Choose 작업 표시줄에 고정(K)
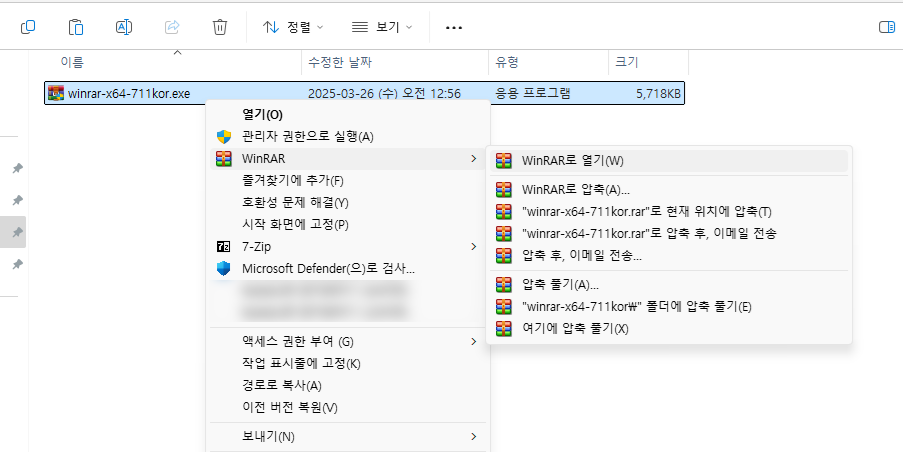The image size is (903, 452). pyautogui.click(x=350, y=363)
